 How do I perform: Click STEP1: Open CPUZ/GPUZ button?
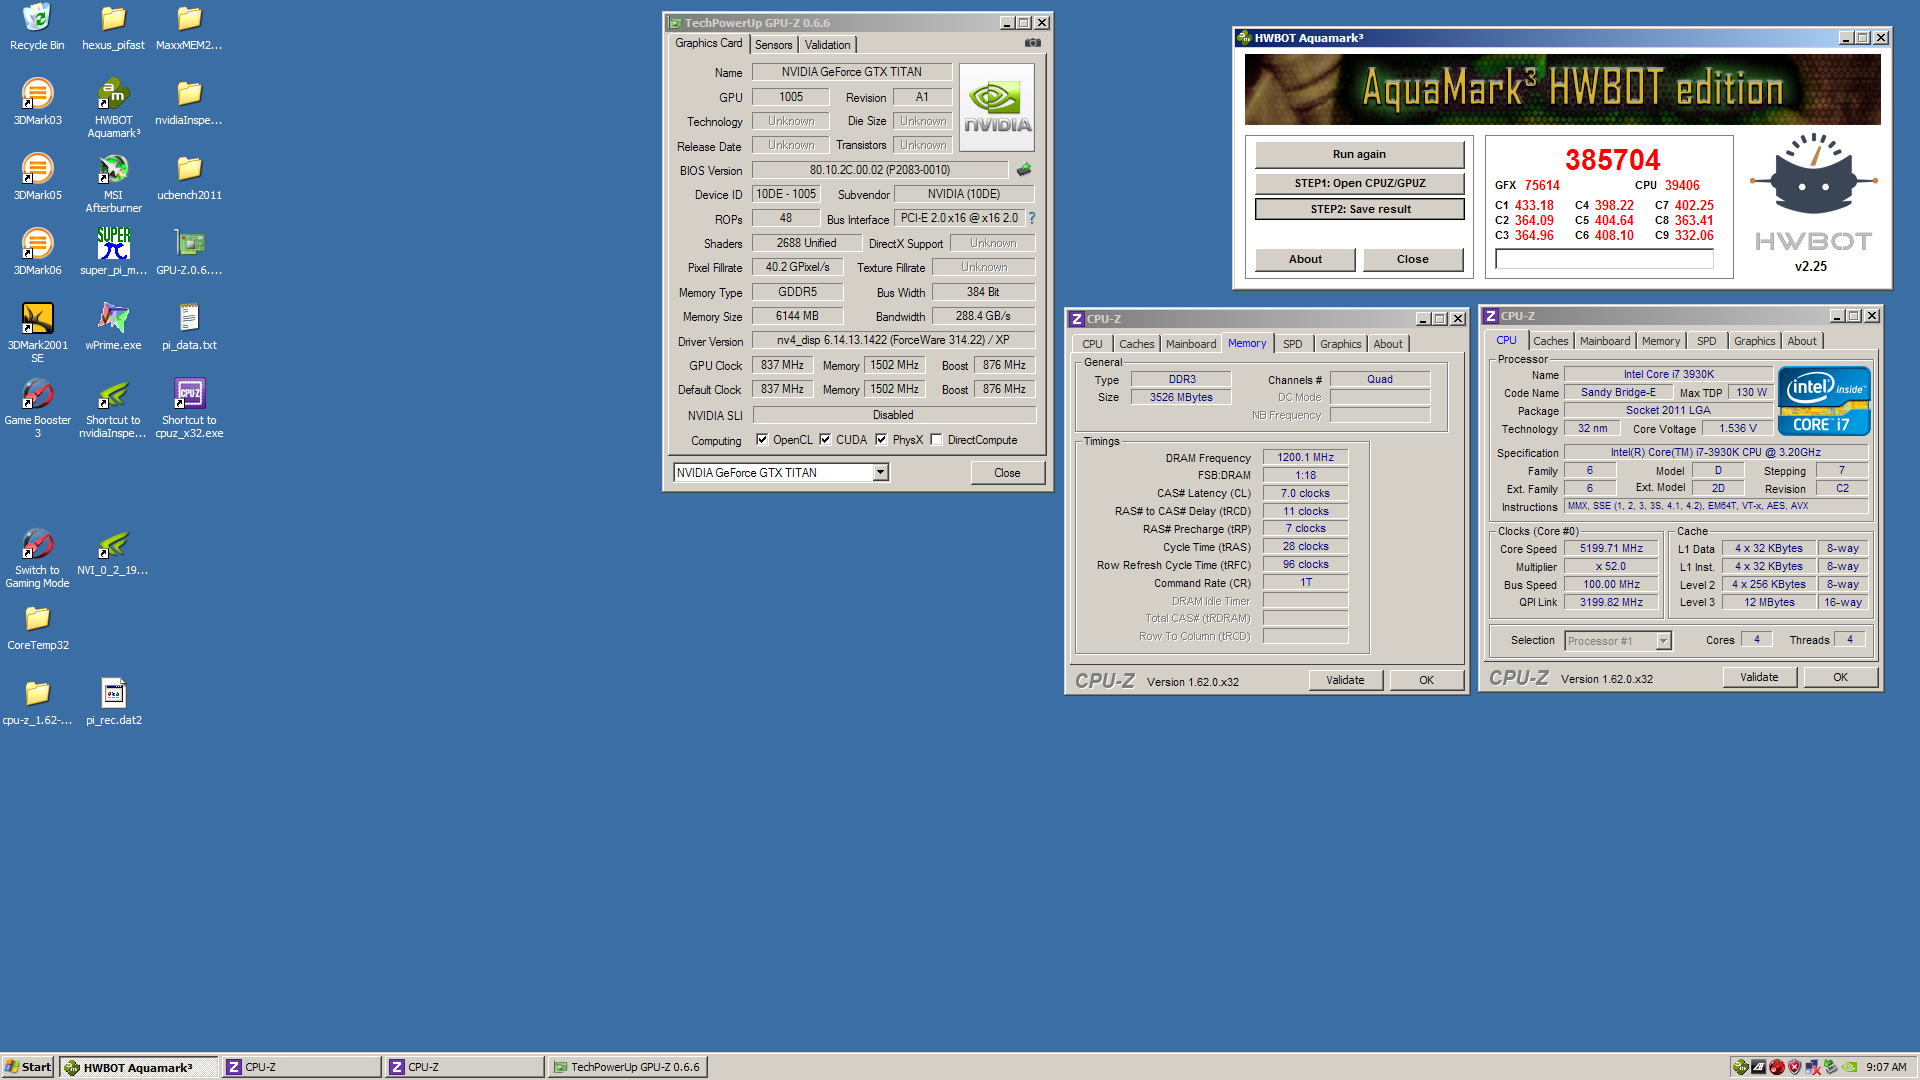point(1359,183)
